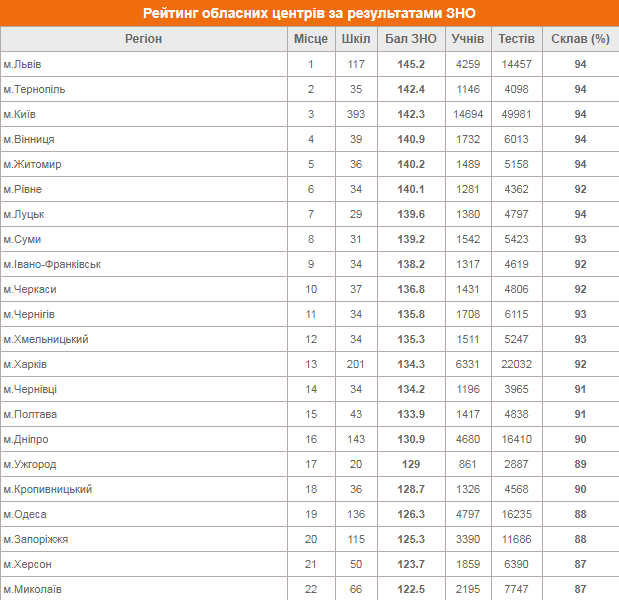619x600 pixels.
Task: Click the 'м.Кропивницький' region cell
Action: coord(48,490)
